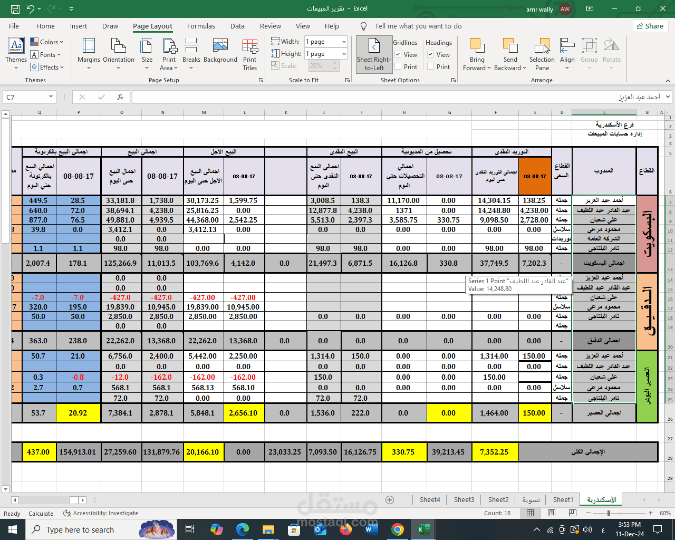This screenshot has height=540, width=675.
Task: Open theme Colors dropdown
Action: click(47, 42)
